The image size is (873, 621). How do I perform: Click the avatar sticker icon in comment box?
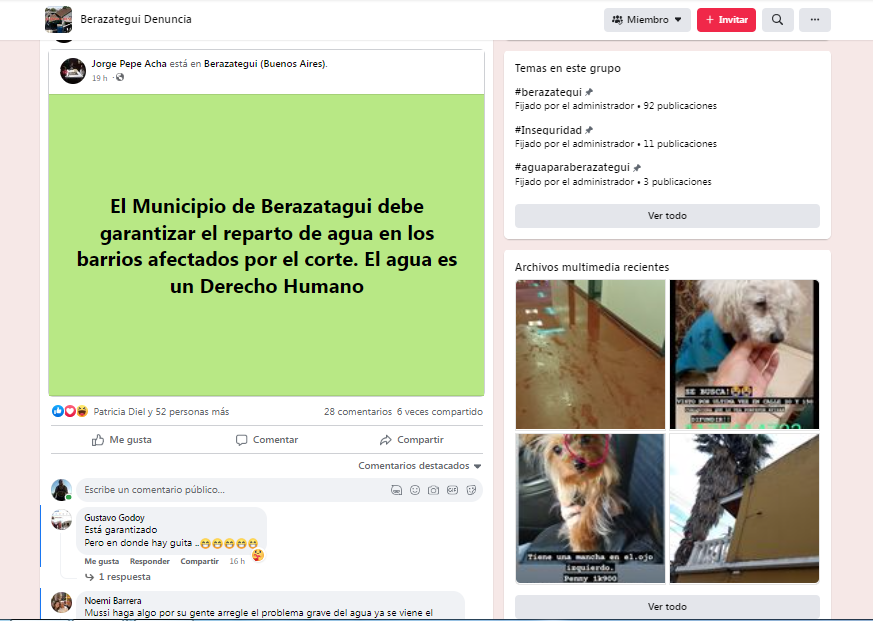(397, 490)
